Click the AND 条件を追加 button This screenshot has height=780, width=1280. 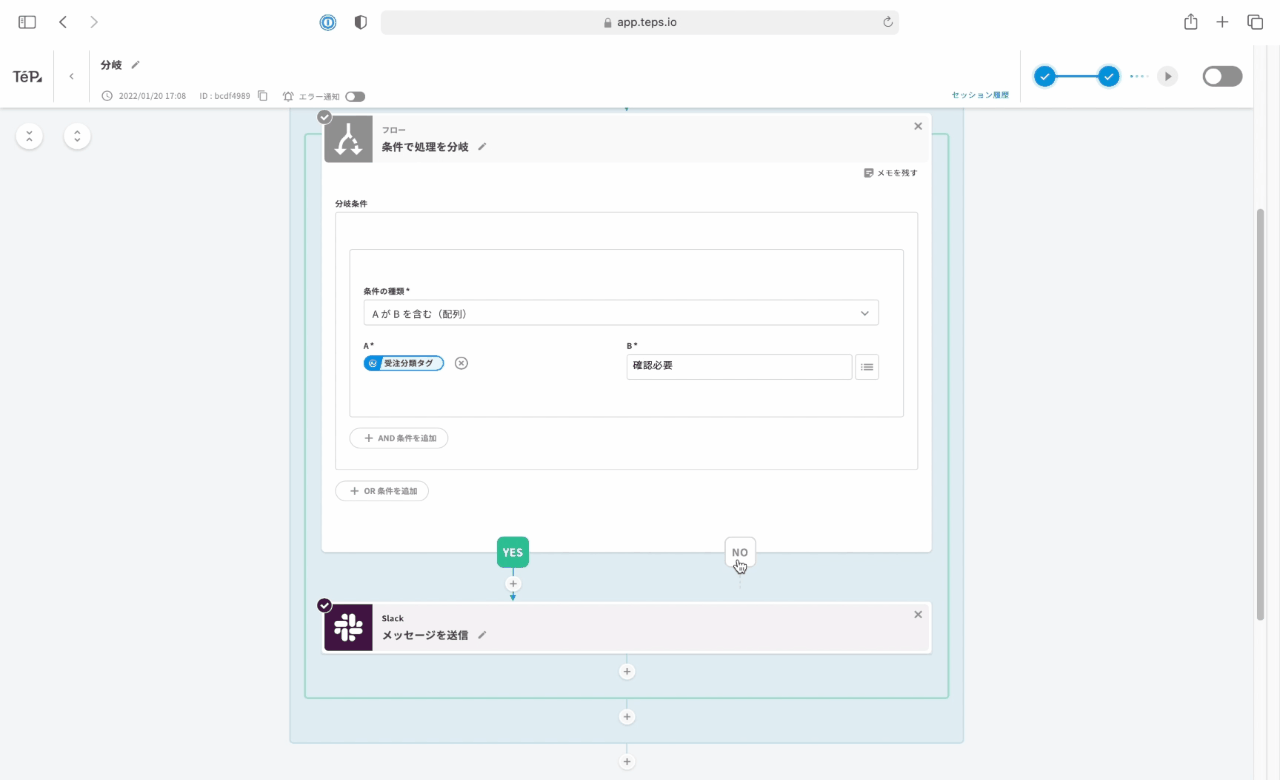pyautogui.click(x=399, y=438)
